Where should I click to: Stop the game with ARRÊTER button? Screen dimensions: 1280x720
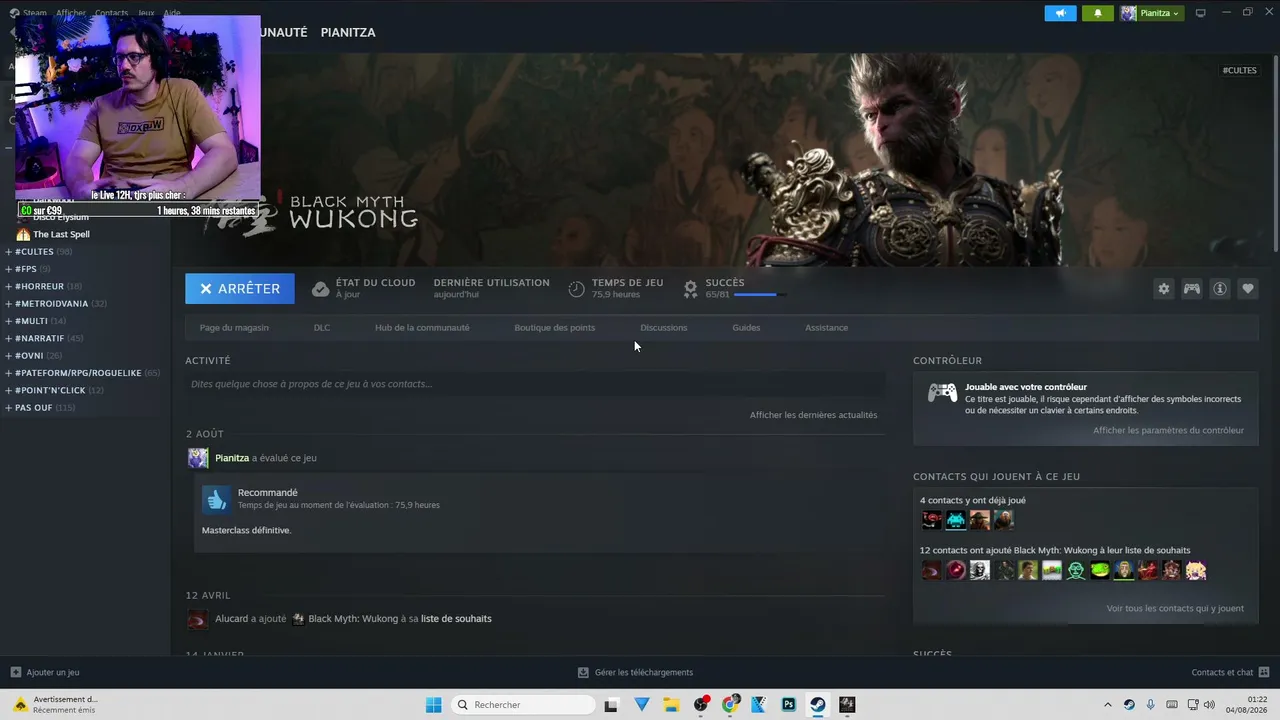240,289
